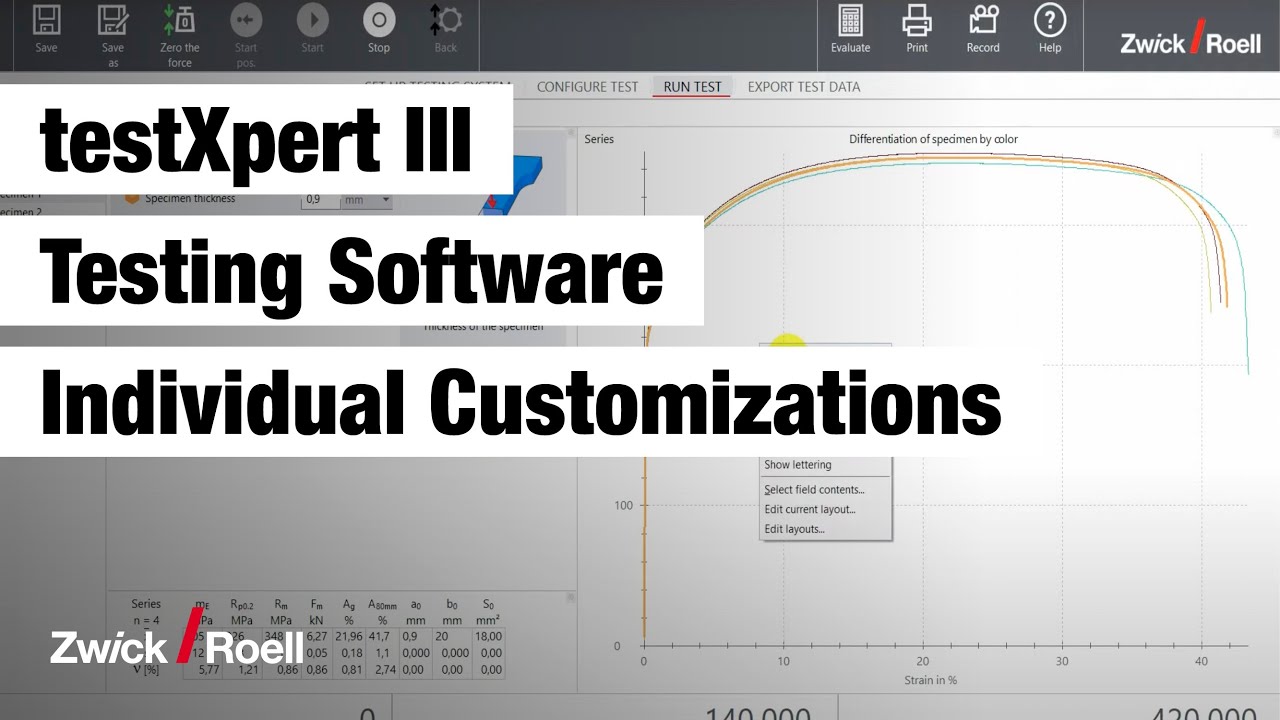Click Zero the force icon
The height and width of the screenshot is (720, 1280).
tap(179, 20)
